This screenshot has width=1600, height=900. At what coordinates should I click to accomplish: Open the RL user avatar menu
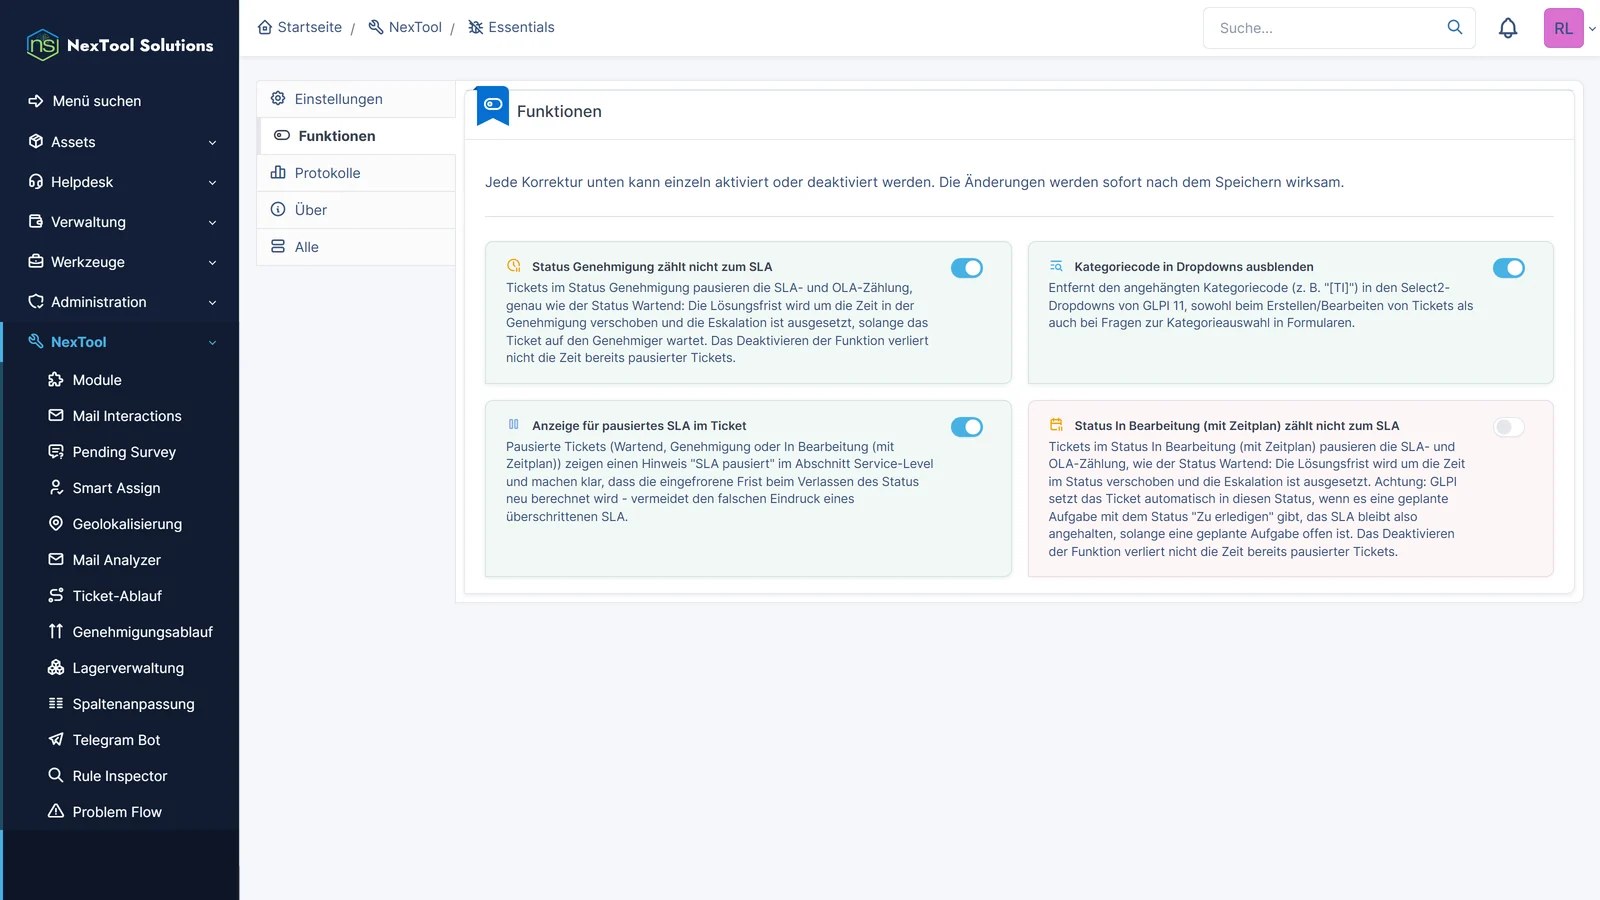point(1563,28)
